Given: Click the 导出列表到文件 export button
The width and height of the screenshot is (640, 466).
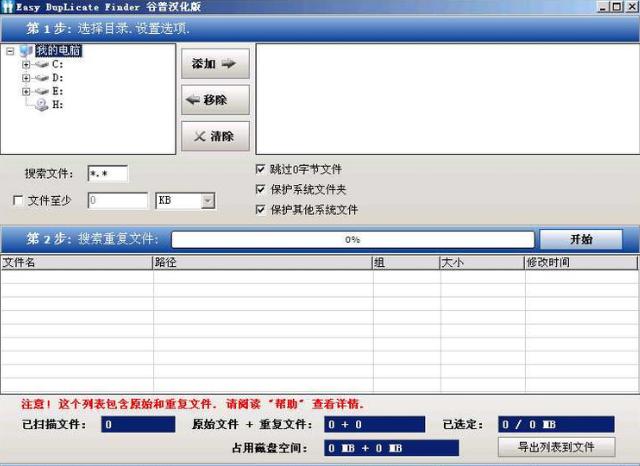Looking at the screenshot, I should click(556, 447).
